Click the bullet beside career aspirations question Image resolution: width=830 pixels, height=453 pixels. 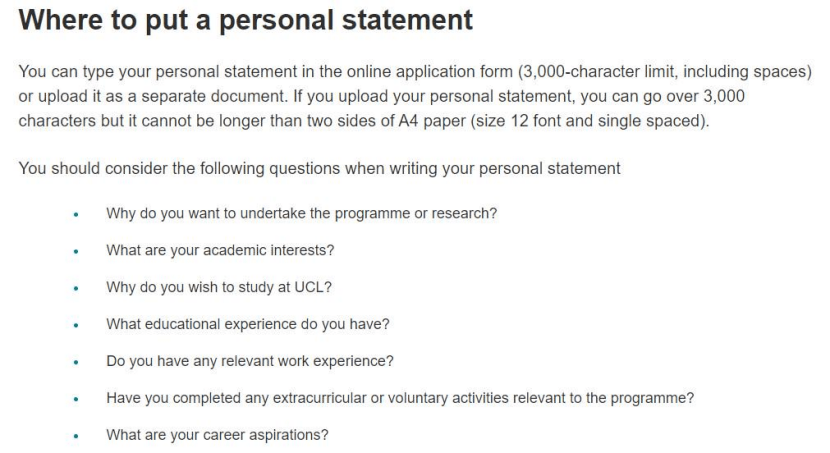76,437
